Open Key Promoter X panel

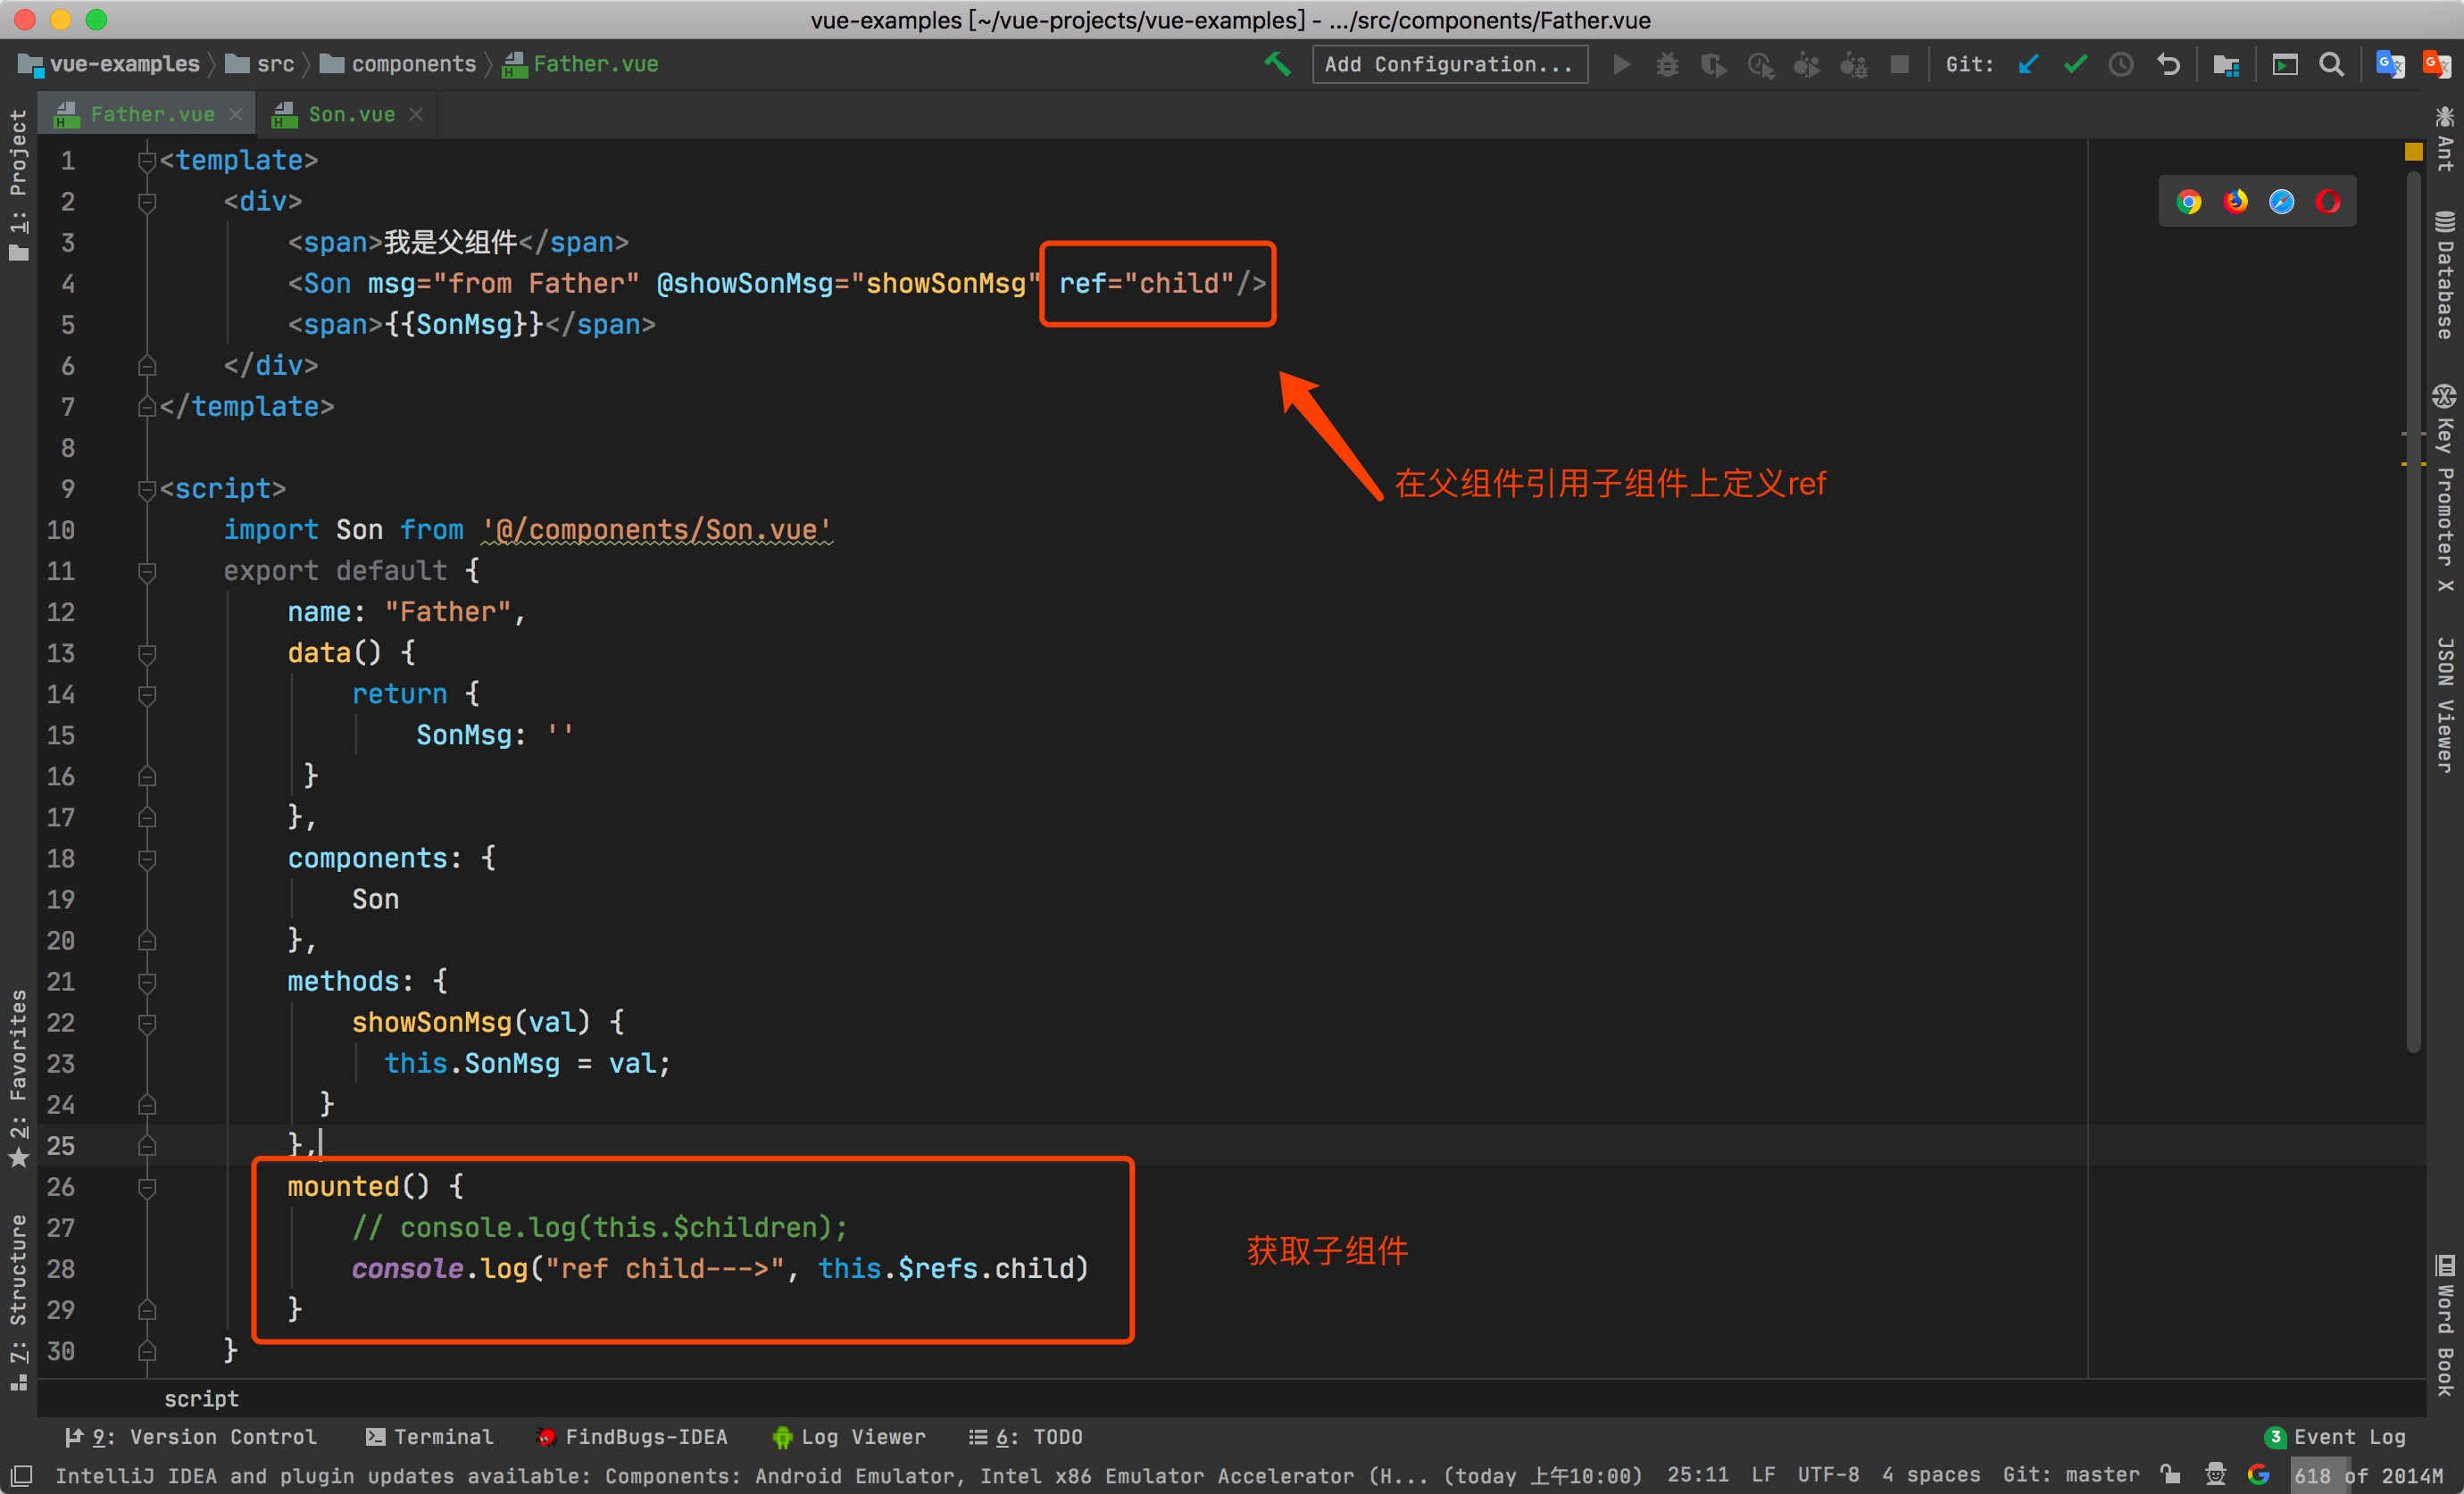(x=2444, y=487)
